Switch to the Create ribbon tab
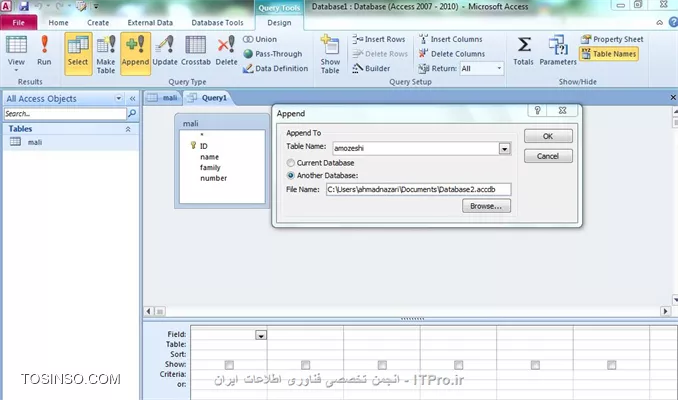Image resolution: width=678 pixels, height=400 pixels. coord(98,22)
